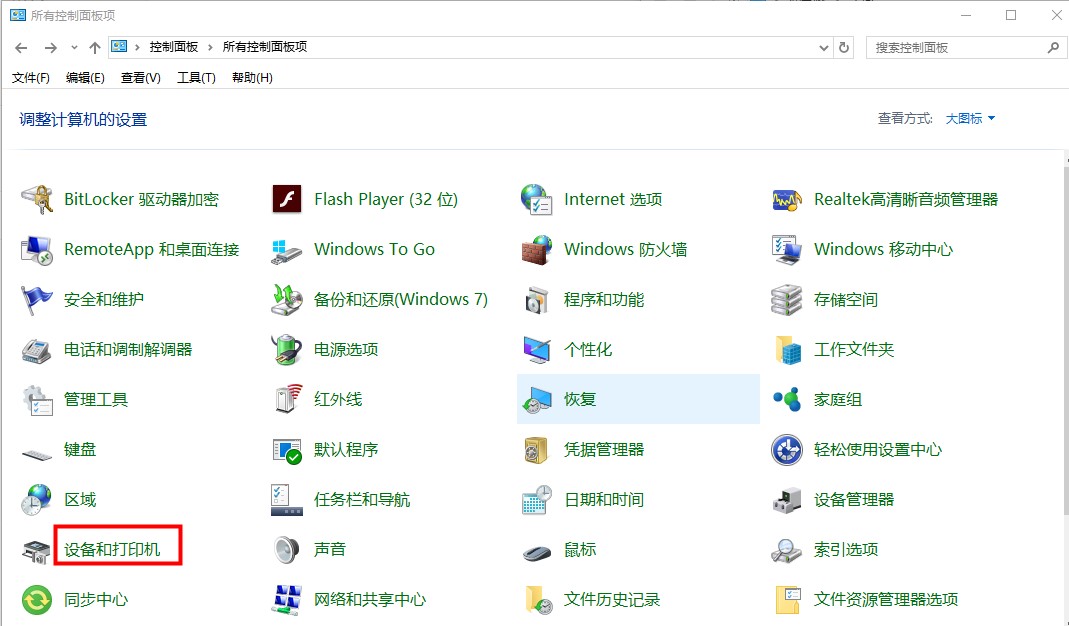The width and height of the screenshot is (1069, 626).
Task: Expand the 大图标 view mode dropdown
Action: (x=970, y=119)
